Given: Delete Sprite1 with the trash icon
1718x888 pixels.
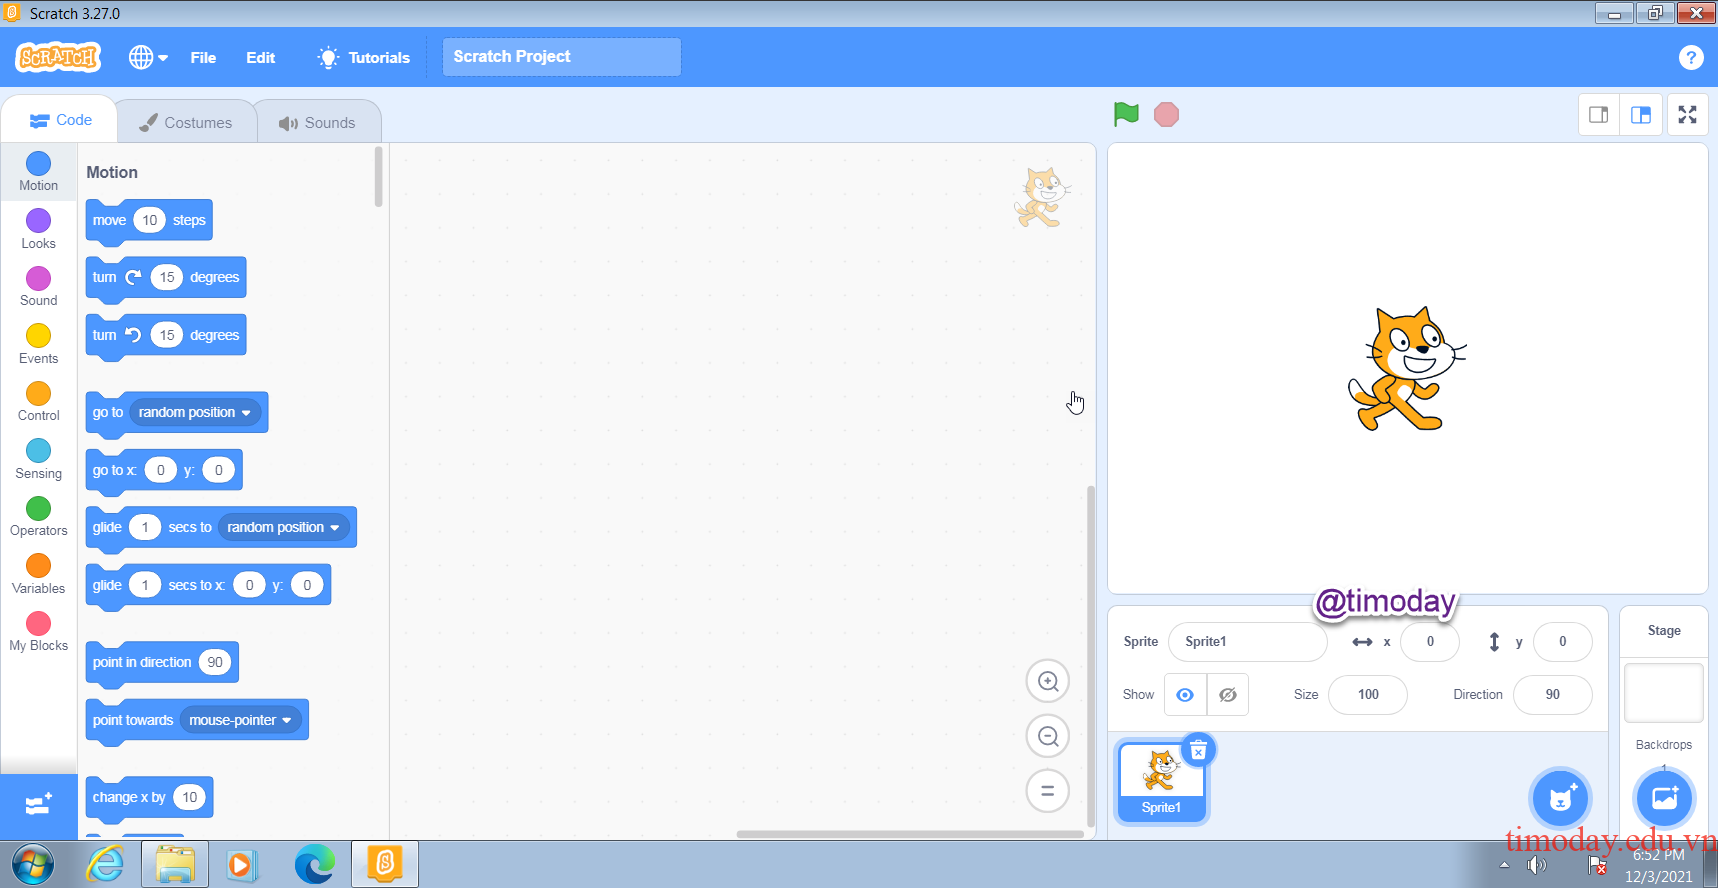Looking at the screenshot, I should (x=1198, y=751).
